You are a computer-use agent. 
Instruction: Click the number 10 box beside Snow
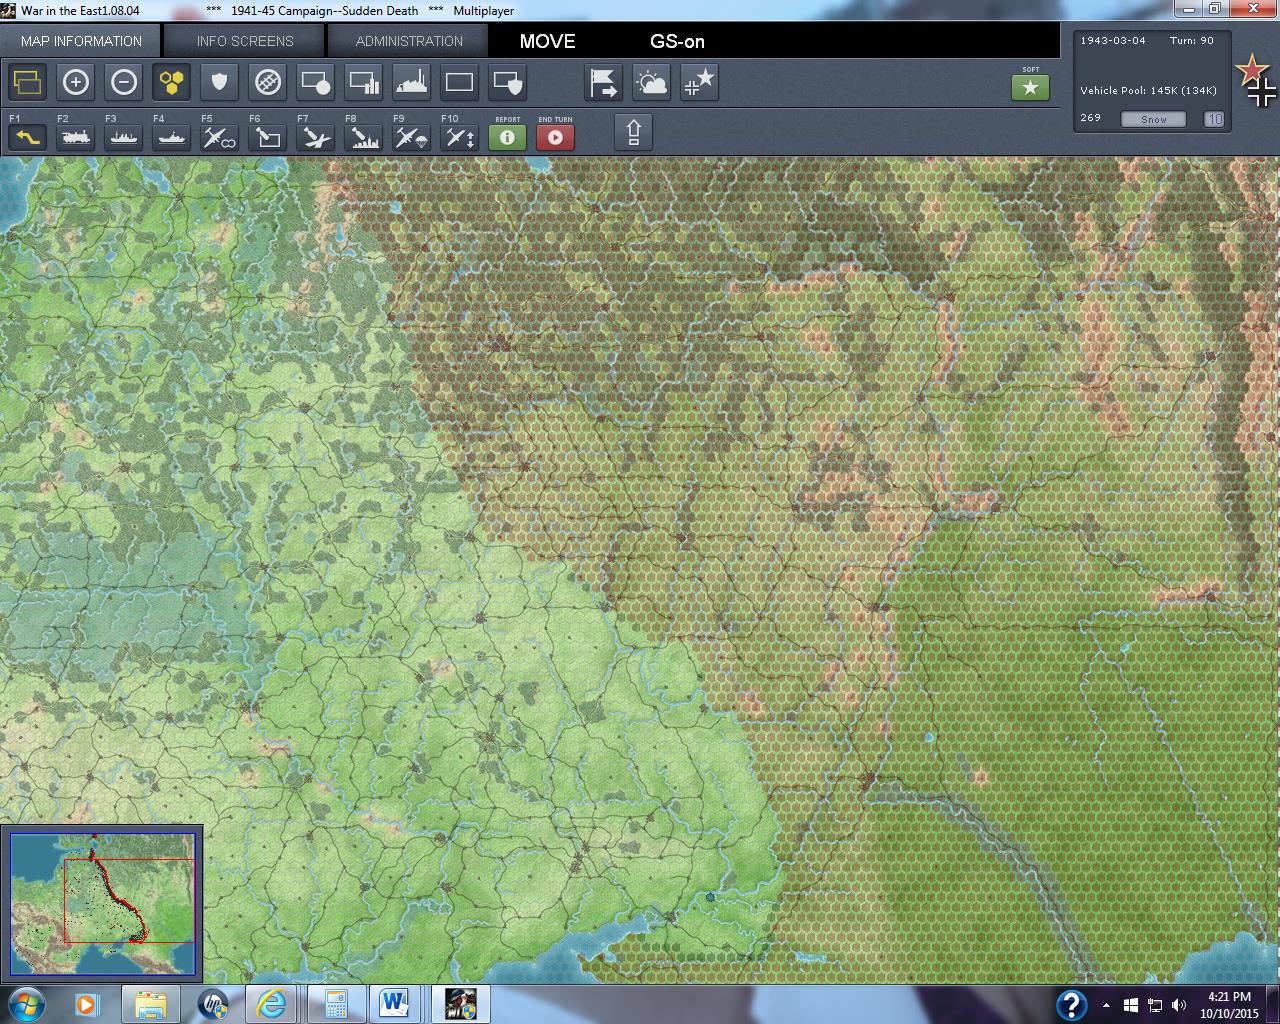point(1214,119)
